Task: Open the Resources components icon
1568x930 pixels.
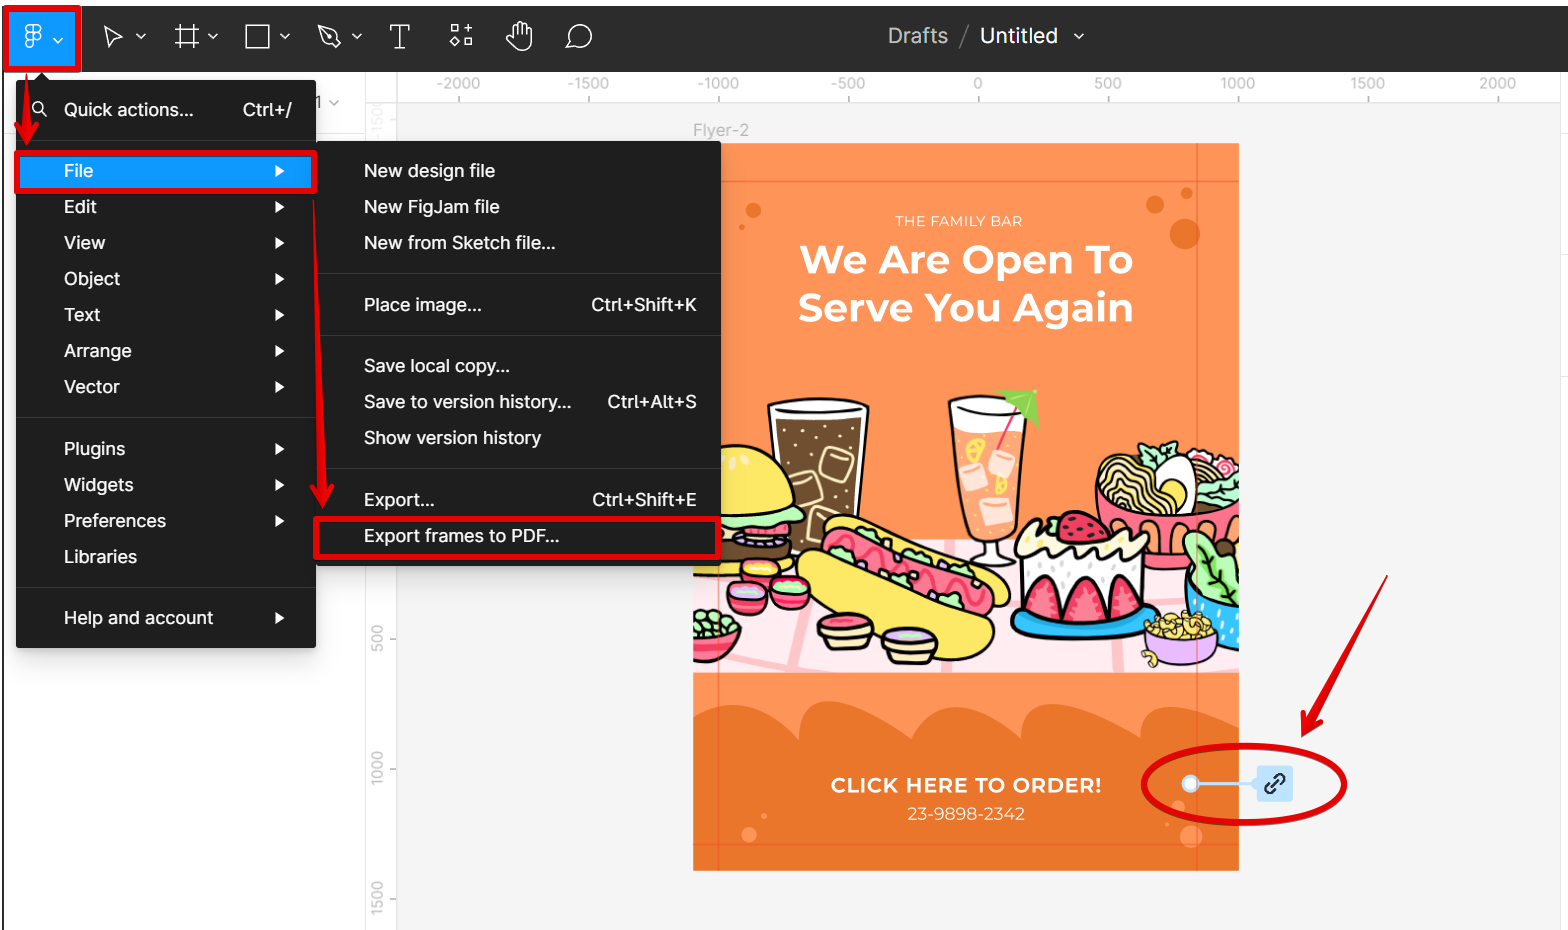Action: pyautogui.click(x=460, y=37)
